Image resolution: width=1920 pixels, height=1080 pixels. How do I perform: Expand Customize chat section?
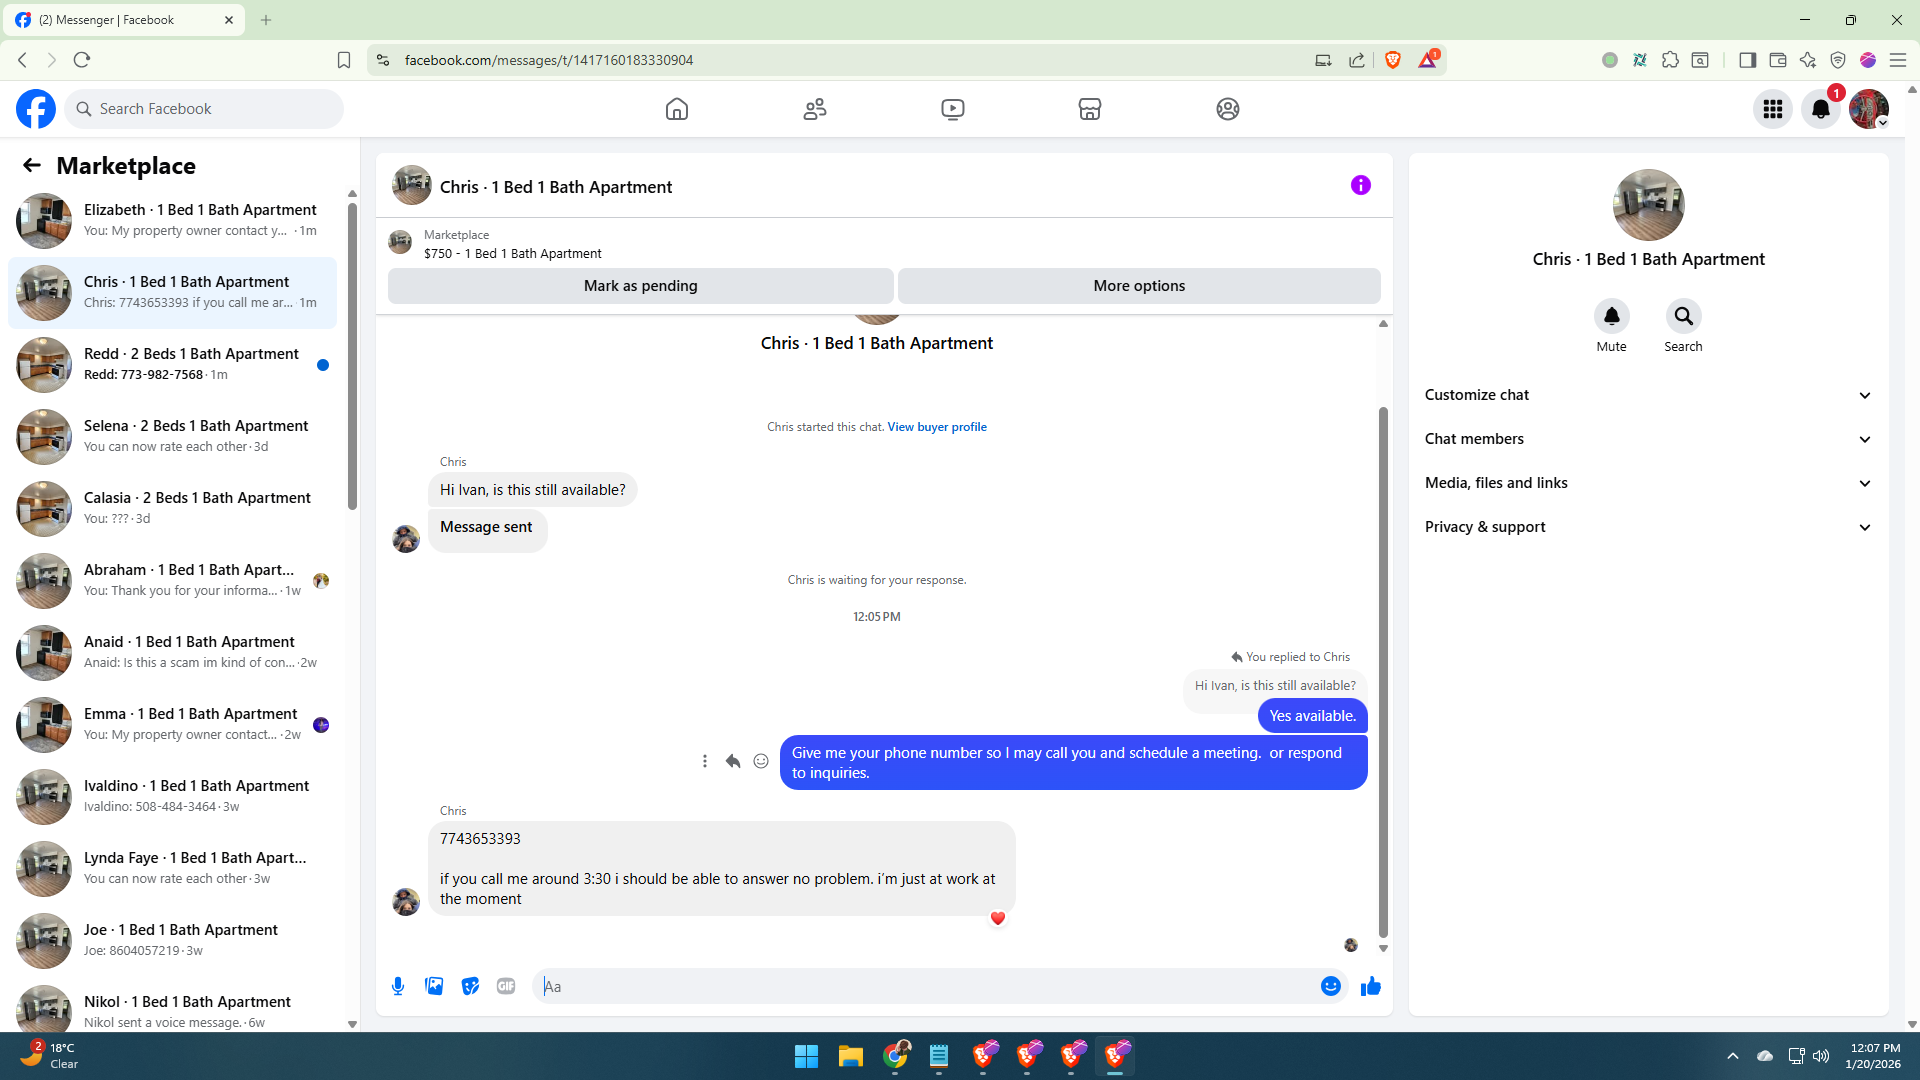click(1648, 395)
